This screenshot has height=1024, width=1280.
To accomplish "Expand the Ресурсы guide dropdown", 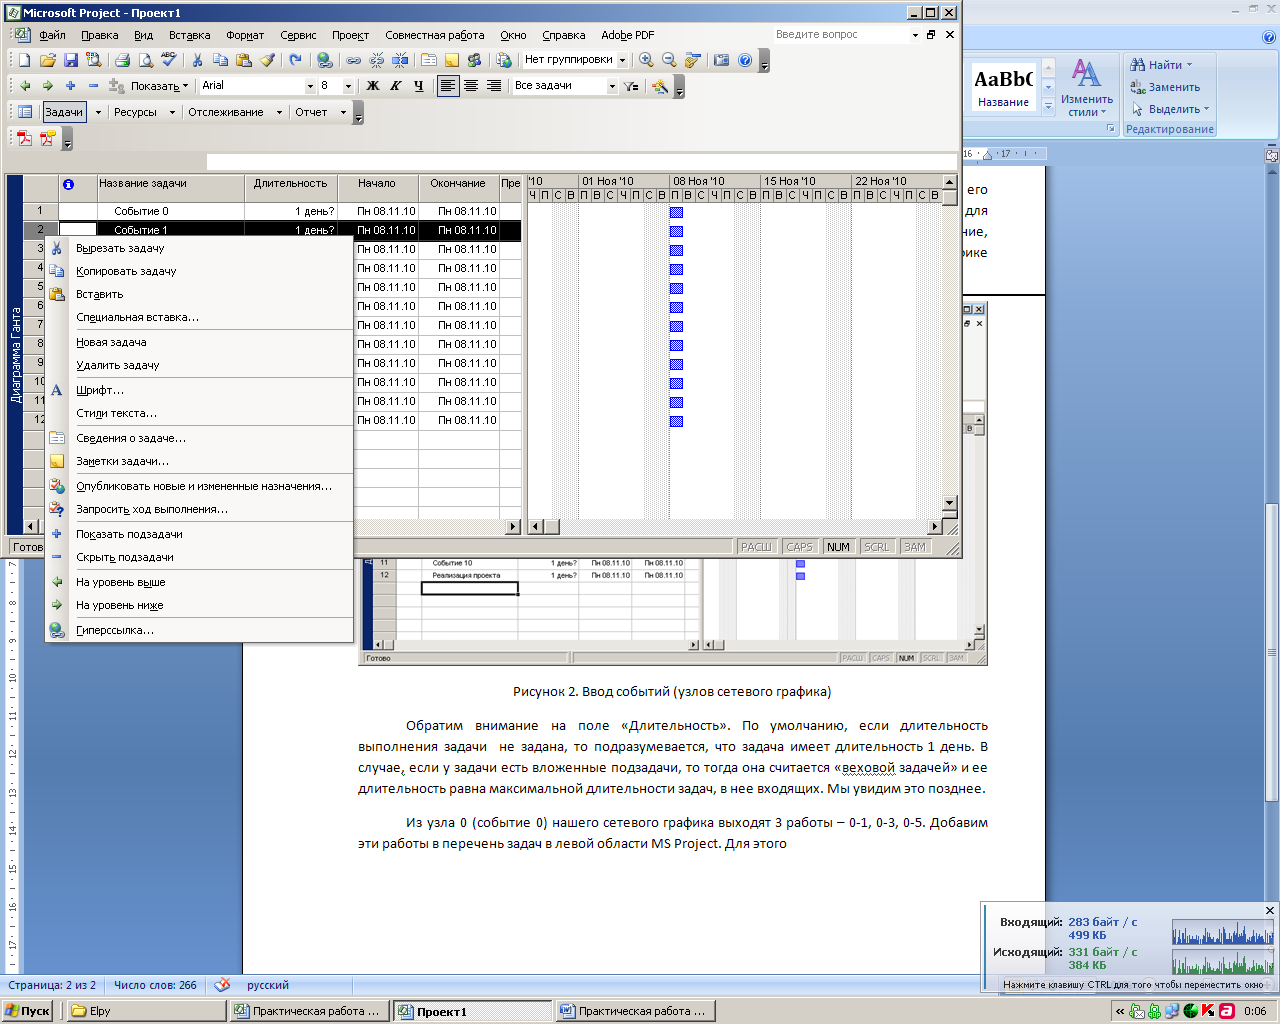I will coord(172,112).
